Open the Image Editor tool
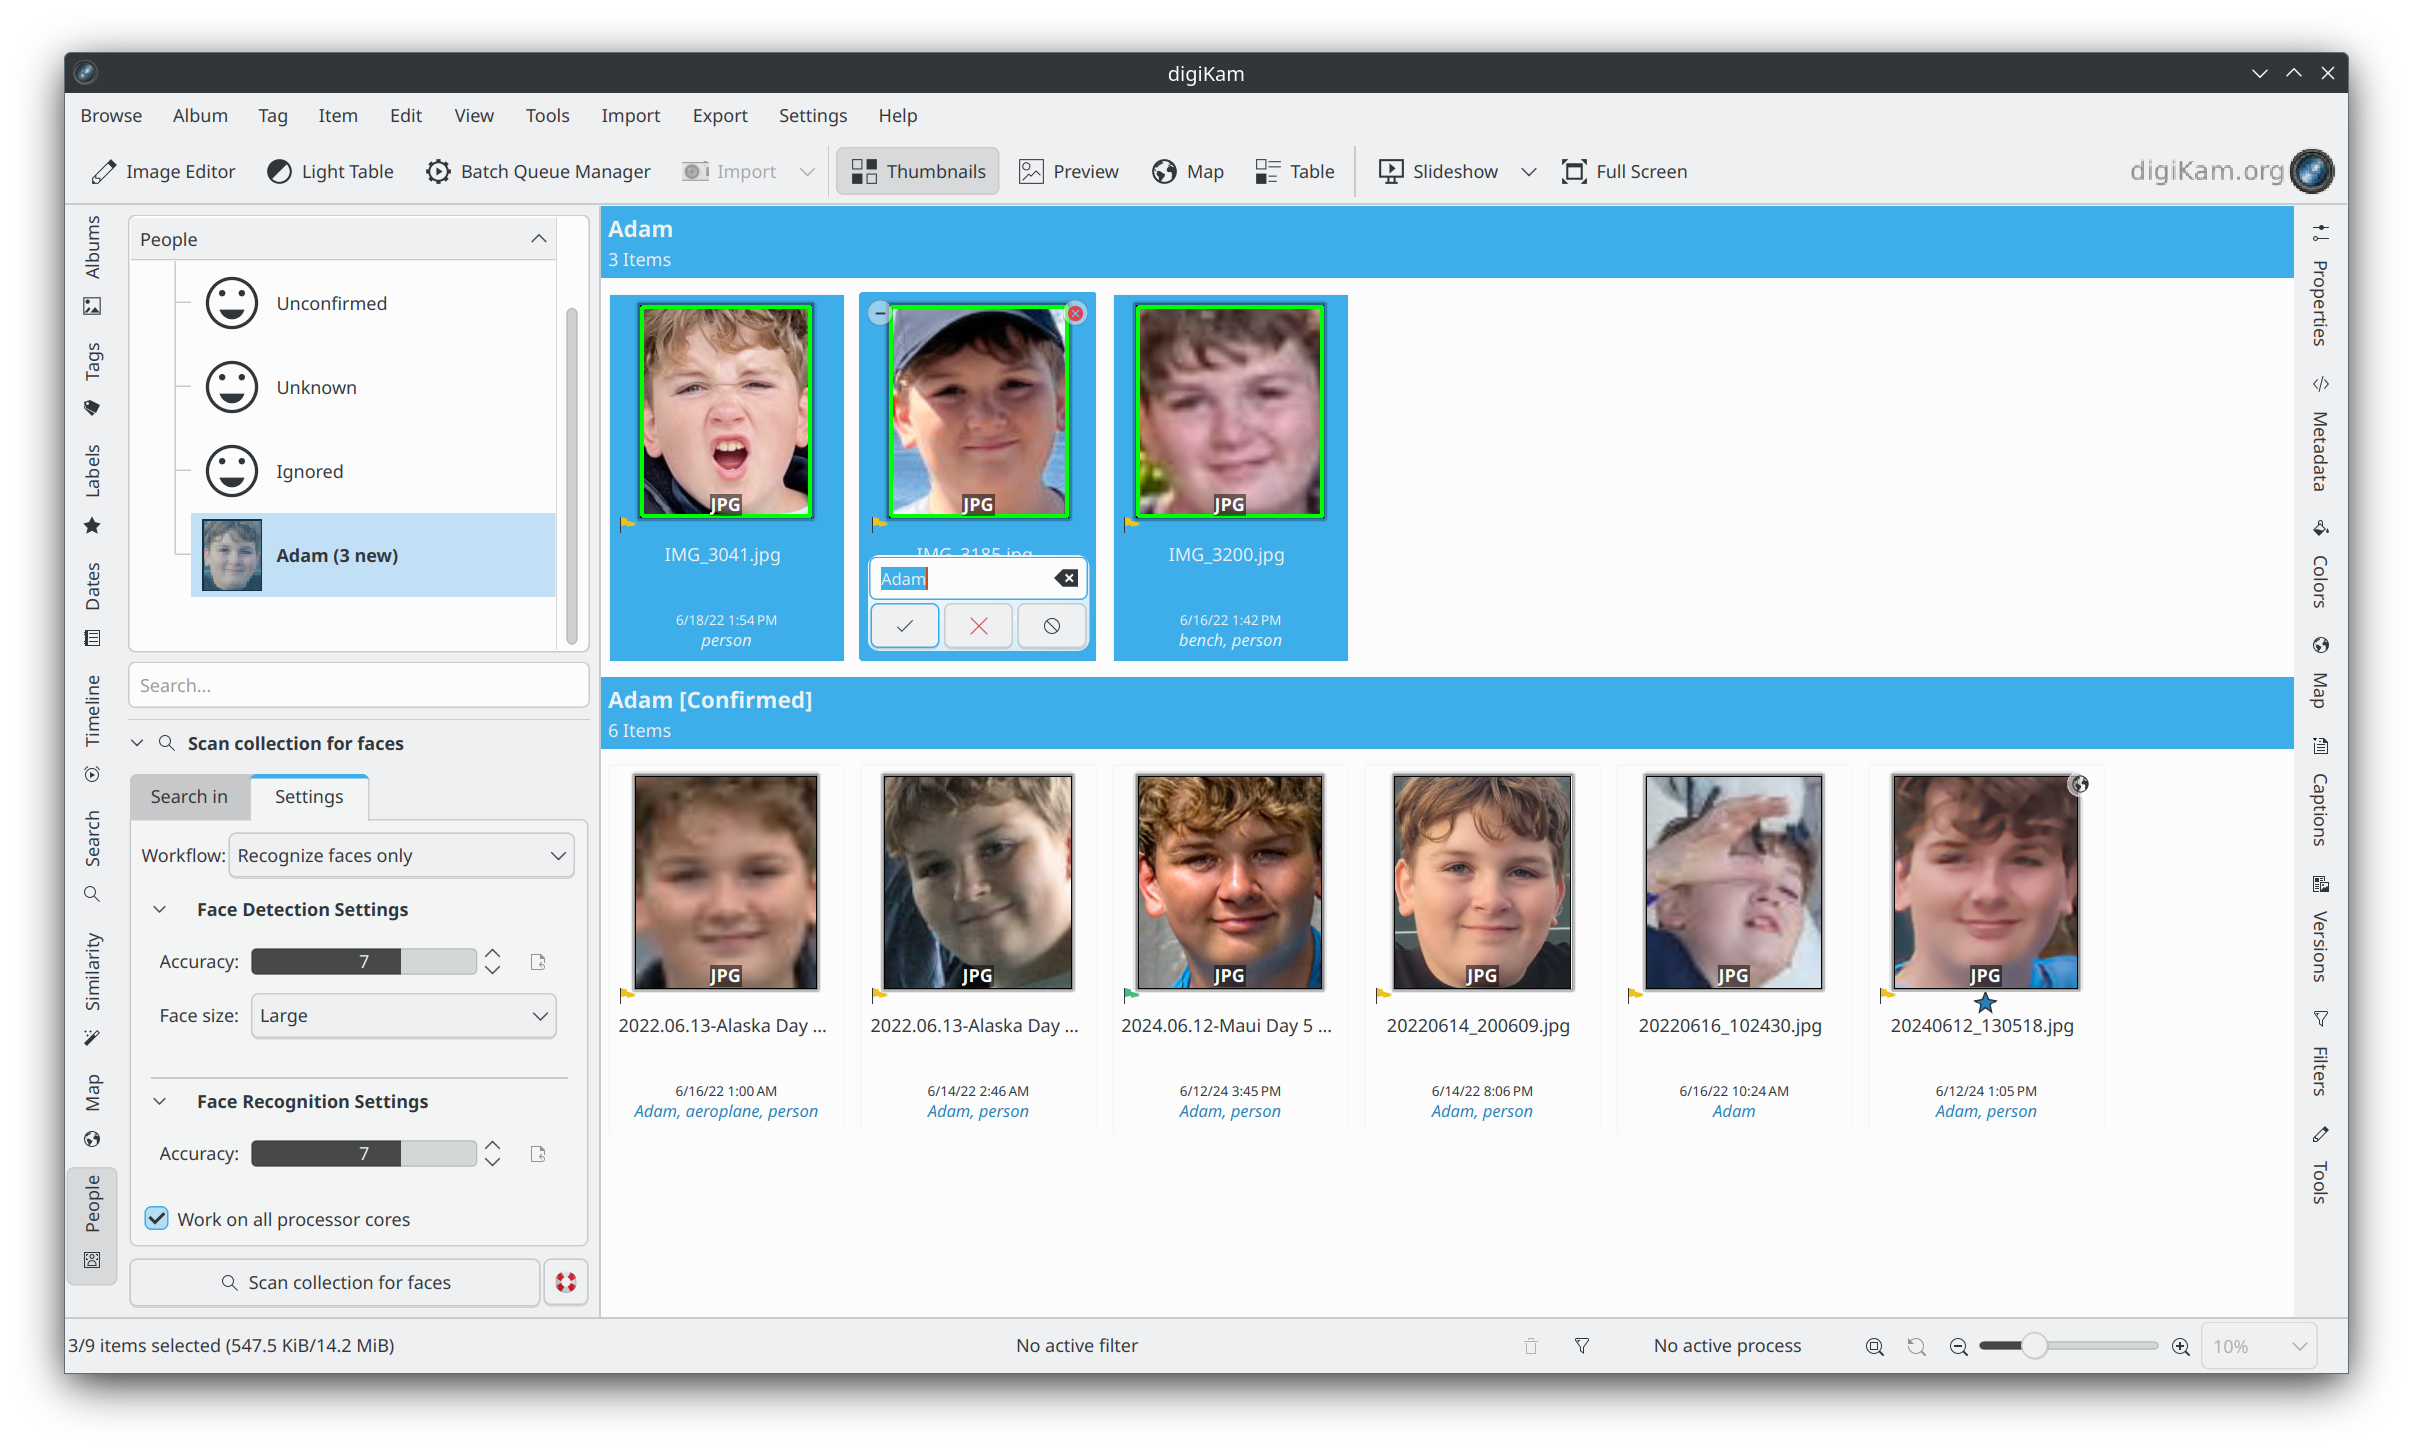 (164, 171)
